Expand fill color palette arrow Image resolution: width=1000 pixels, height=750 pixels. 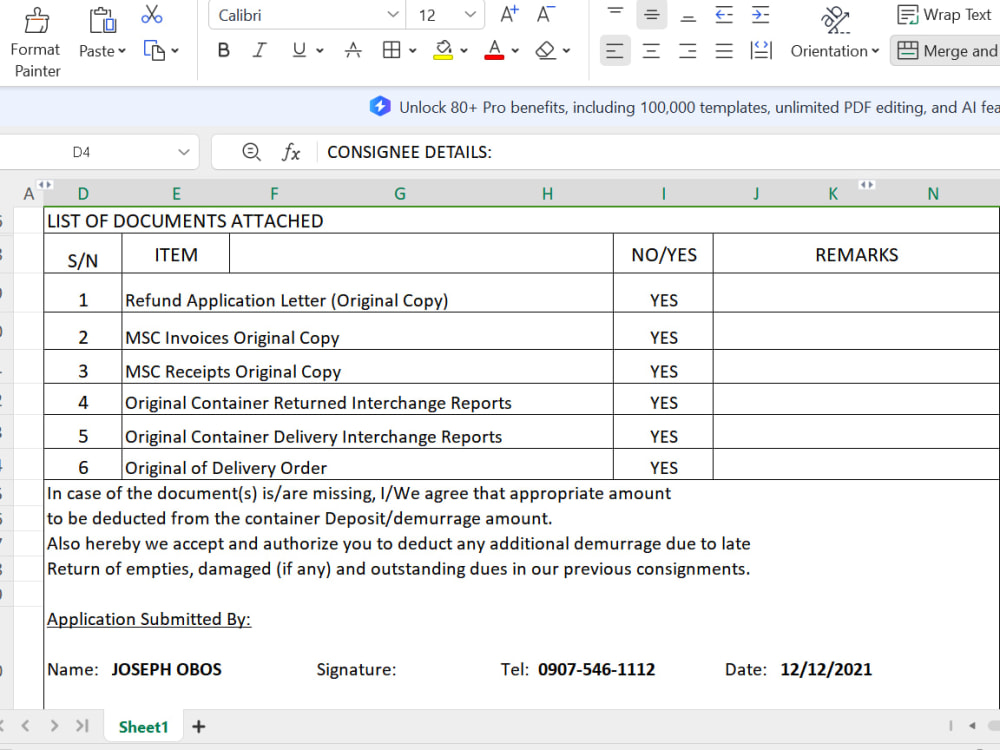click(464, 50)
